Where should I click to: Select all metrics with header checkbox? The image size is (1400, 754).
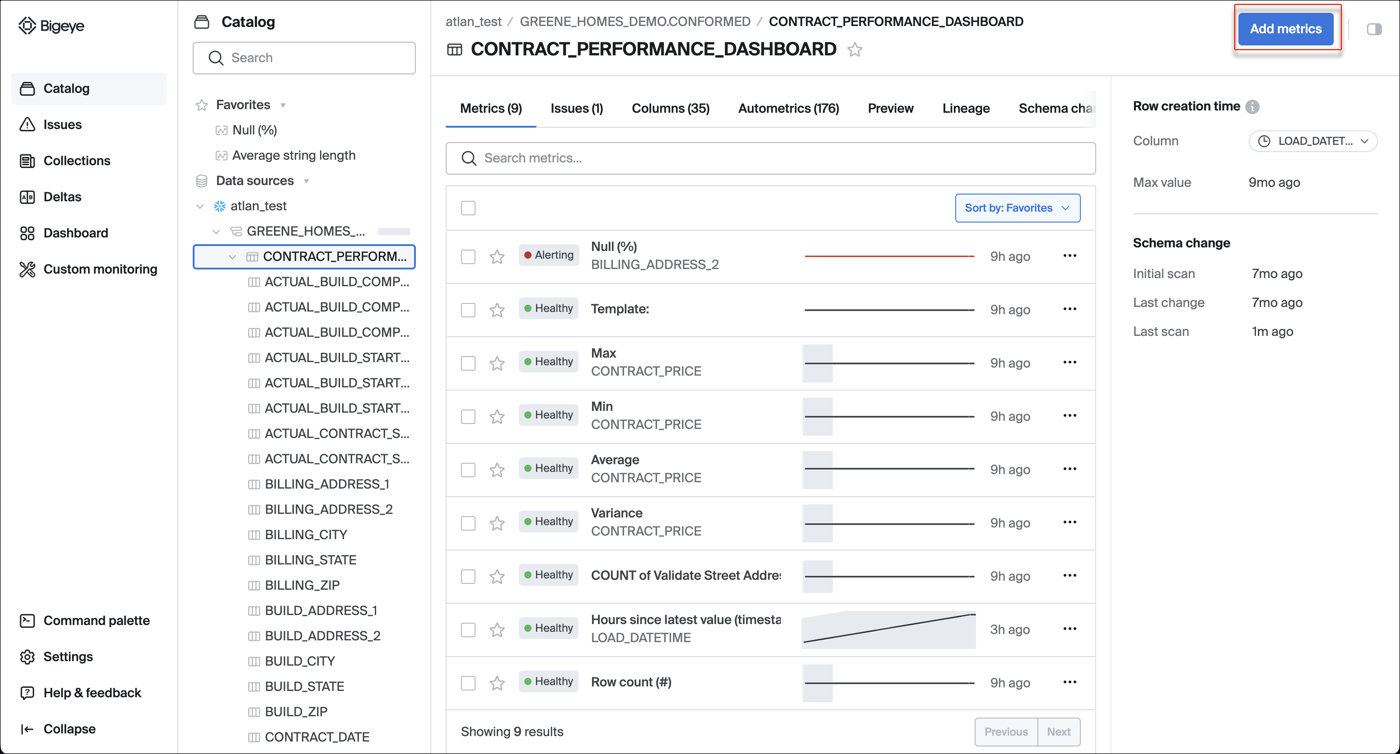468,208
